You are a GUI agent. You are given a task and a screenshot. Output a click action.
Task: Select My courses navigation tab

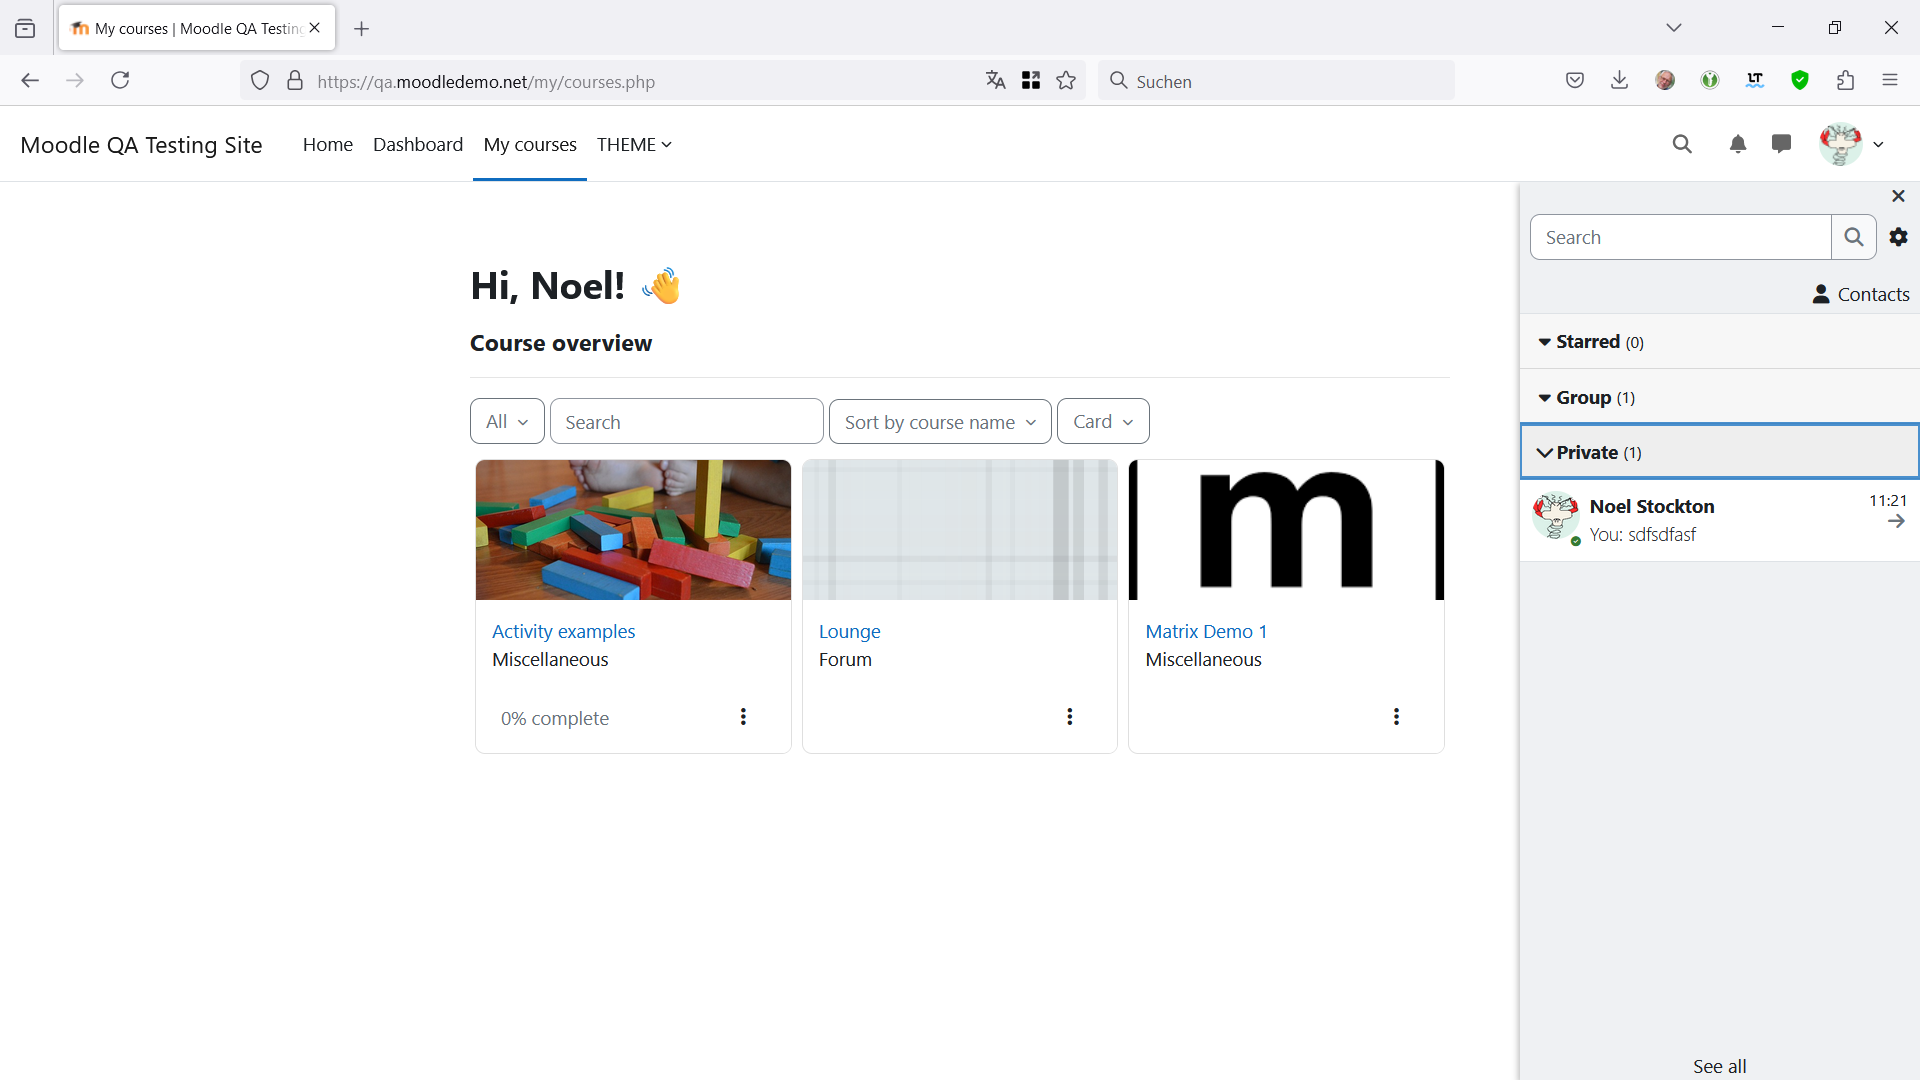[x=530, y=144]
